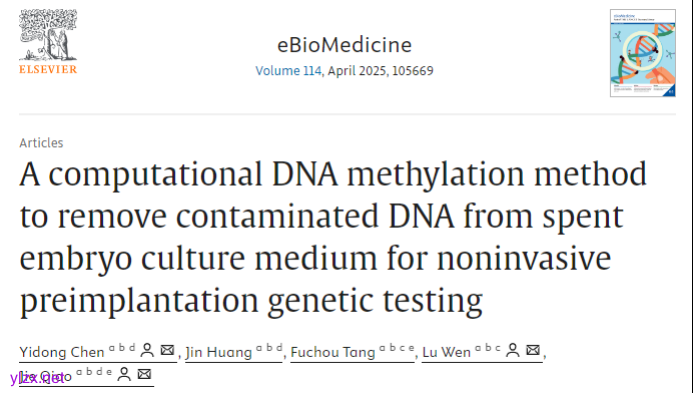Click author name Fuchou Tang
The height and width of the screenshot is (393, 693).
pos(333,352)
